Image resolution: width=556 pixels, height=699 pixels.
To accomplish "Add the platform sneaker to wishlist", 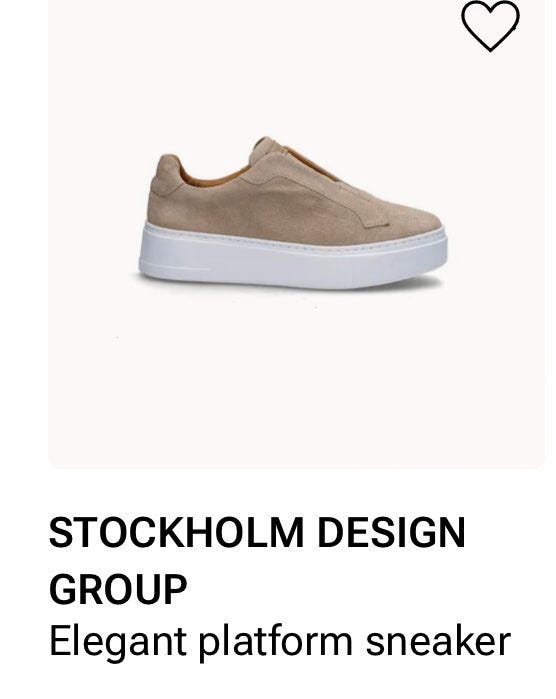I will [x=490, y=25].
